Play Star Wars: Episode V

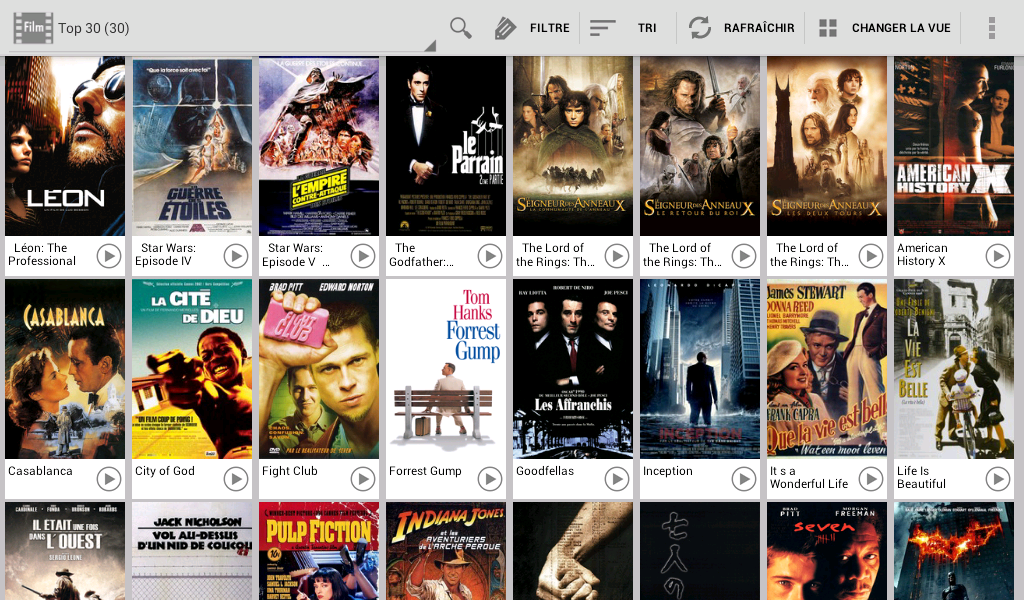pyautogui.click(x=362, y=256)
